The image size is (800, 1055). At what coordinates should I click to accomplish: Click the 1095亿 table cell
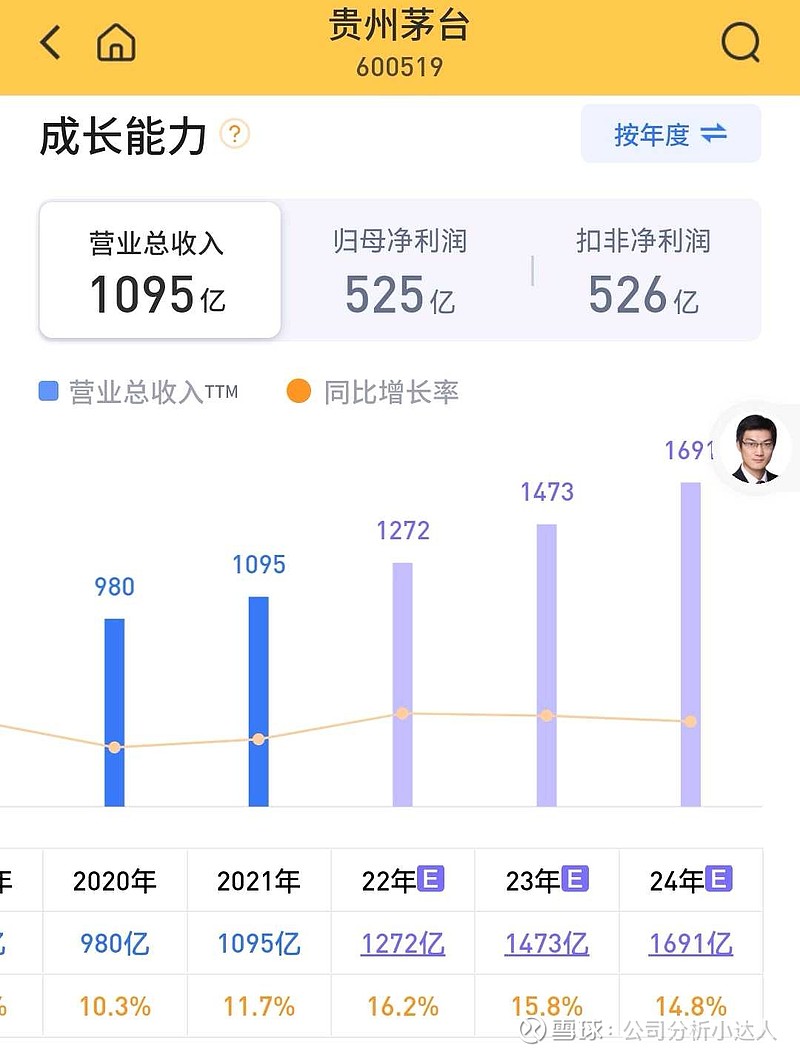click(258, 943)
